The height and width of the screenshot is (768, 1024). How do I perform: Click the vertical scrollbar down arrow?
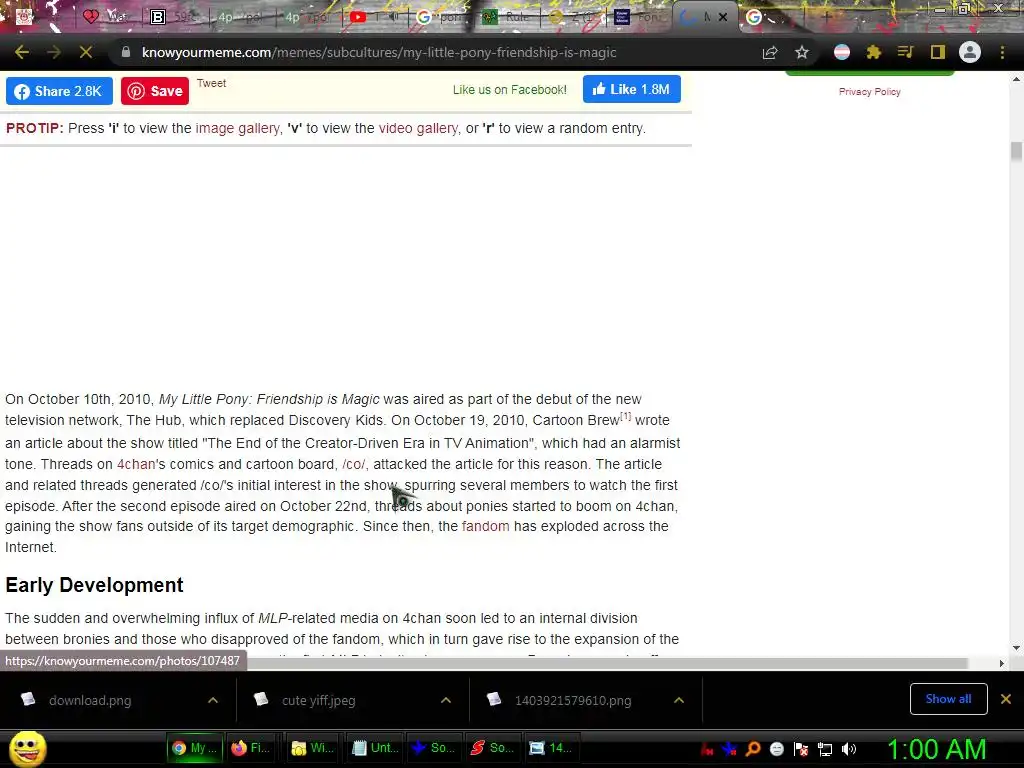click(x=1016, y=648)
